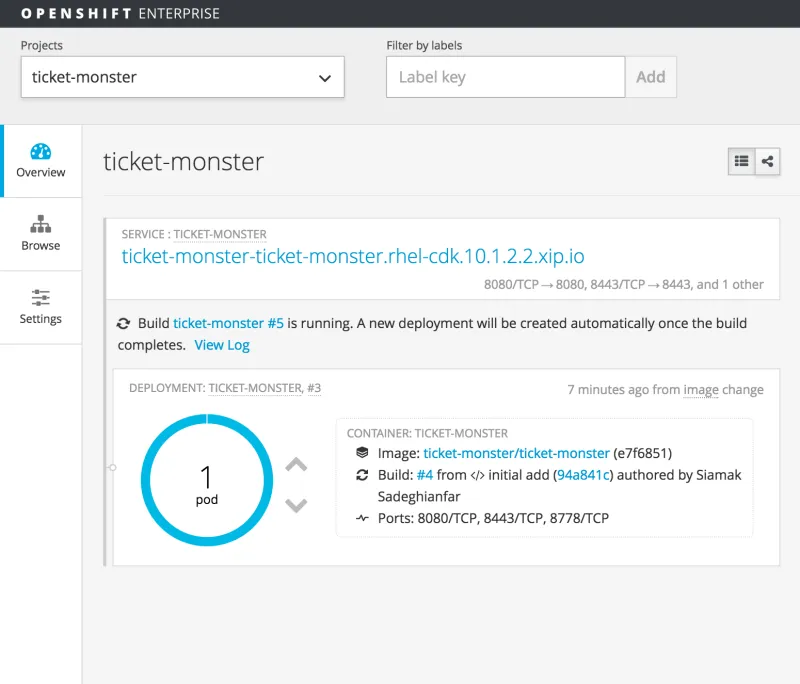Click the Settings sliders icon

point(41,298)
